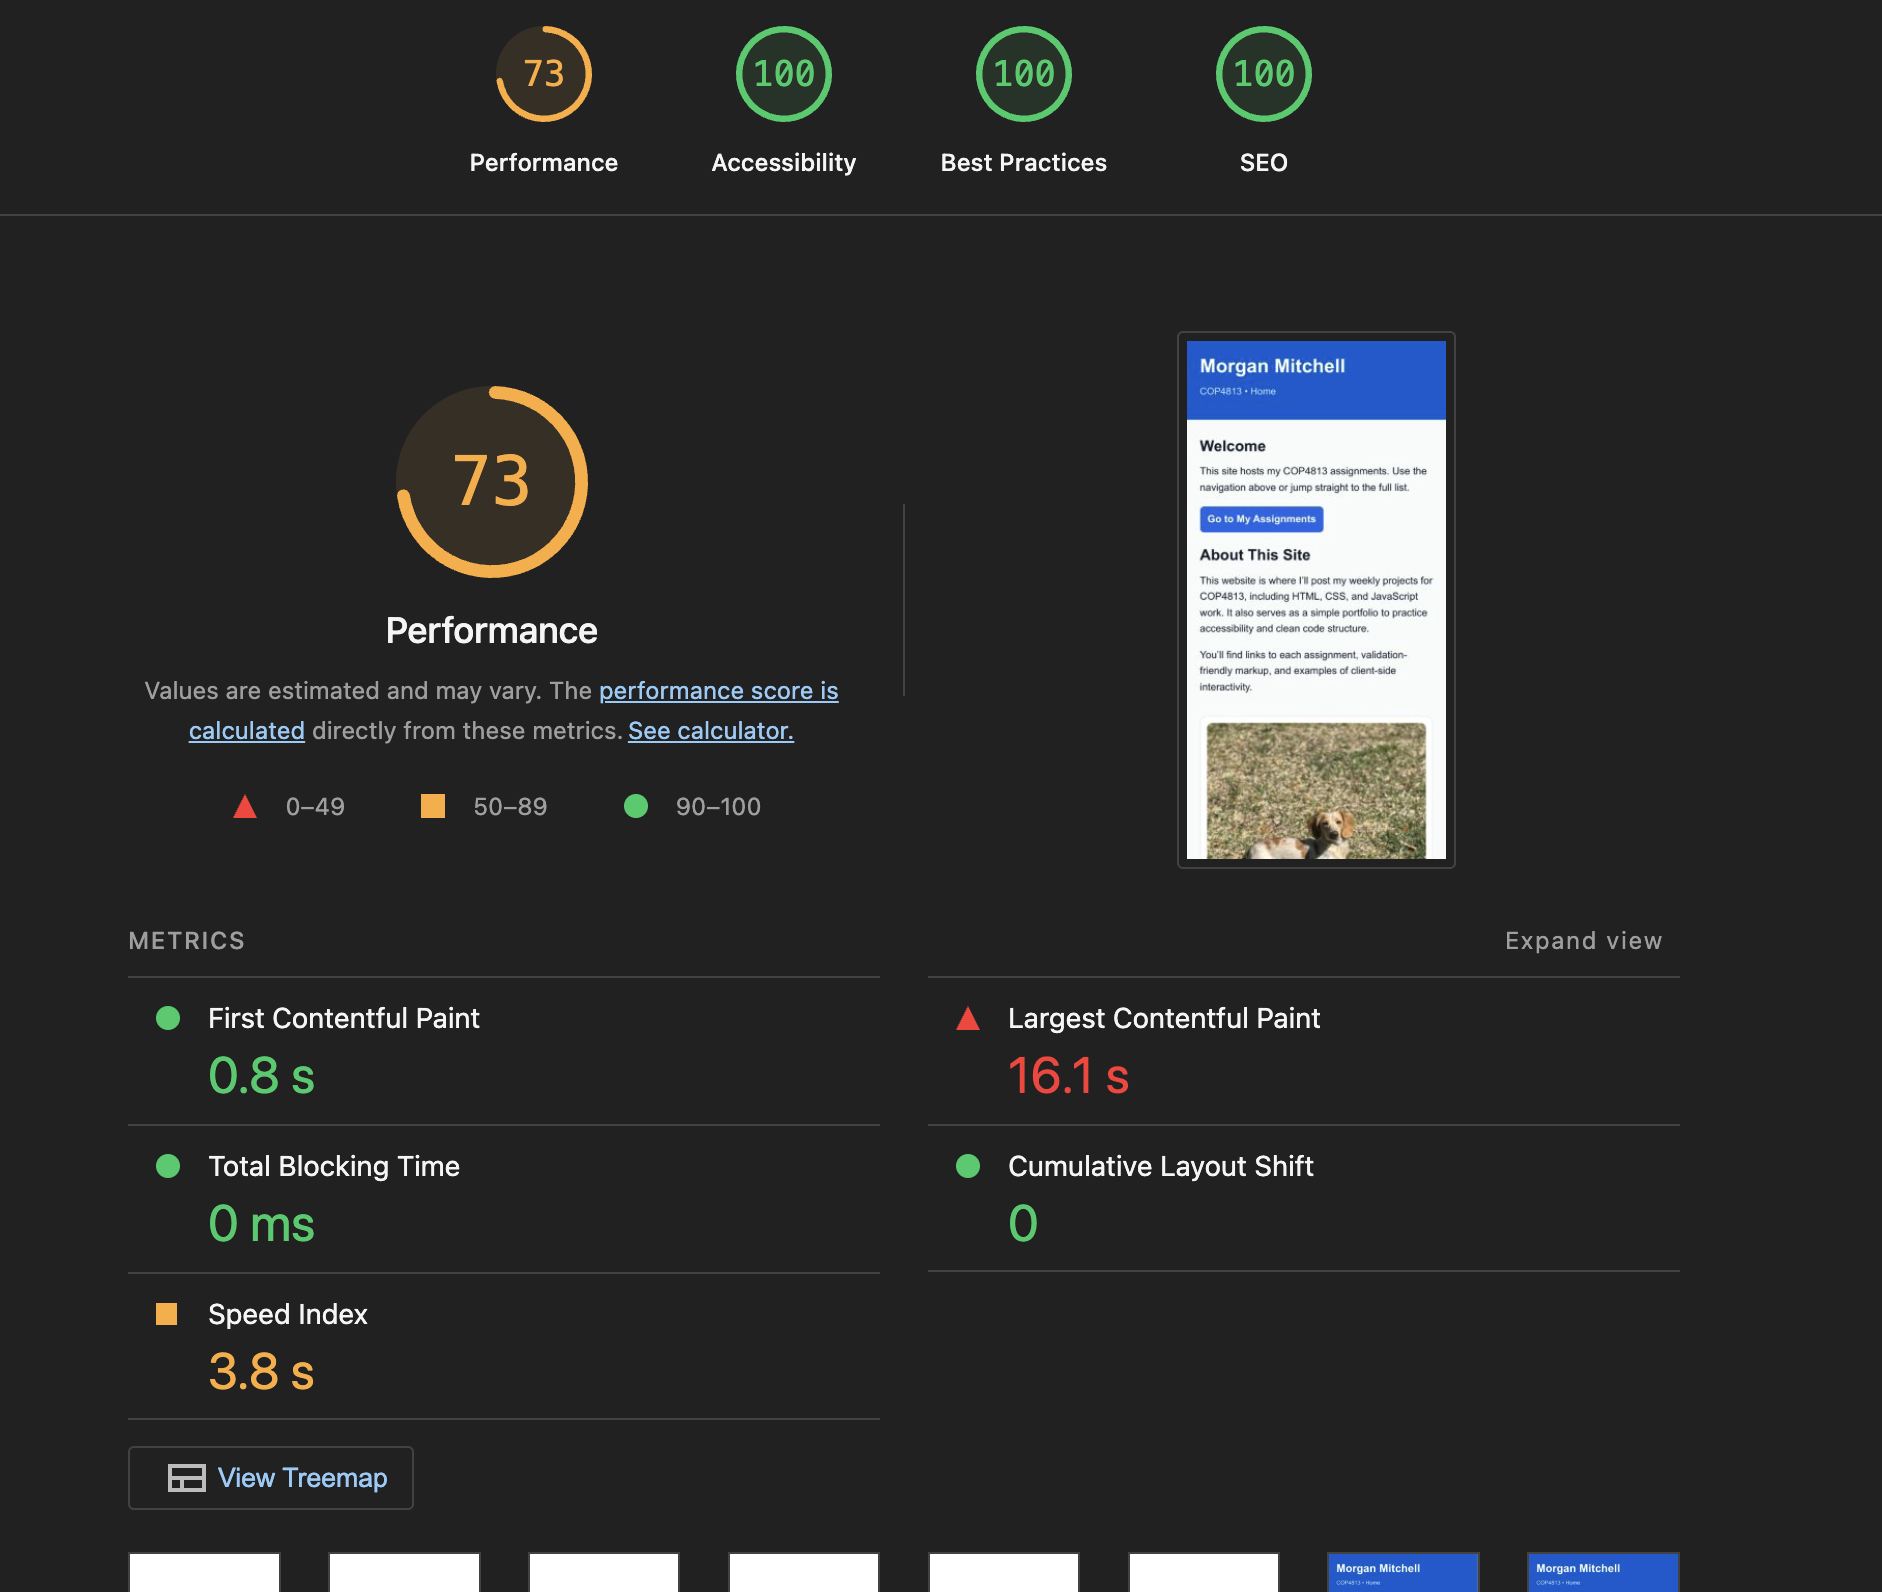Click the orange square beside Speed Index
Image resolution: width=1882 pixels, height=1592 pixels.
167,1315
